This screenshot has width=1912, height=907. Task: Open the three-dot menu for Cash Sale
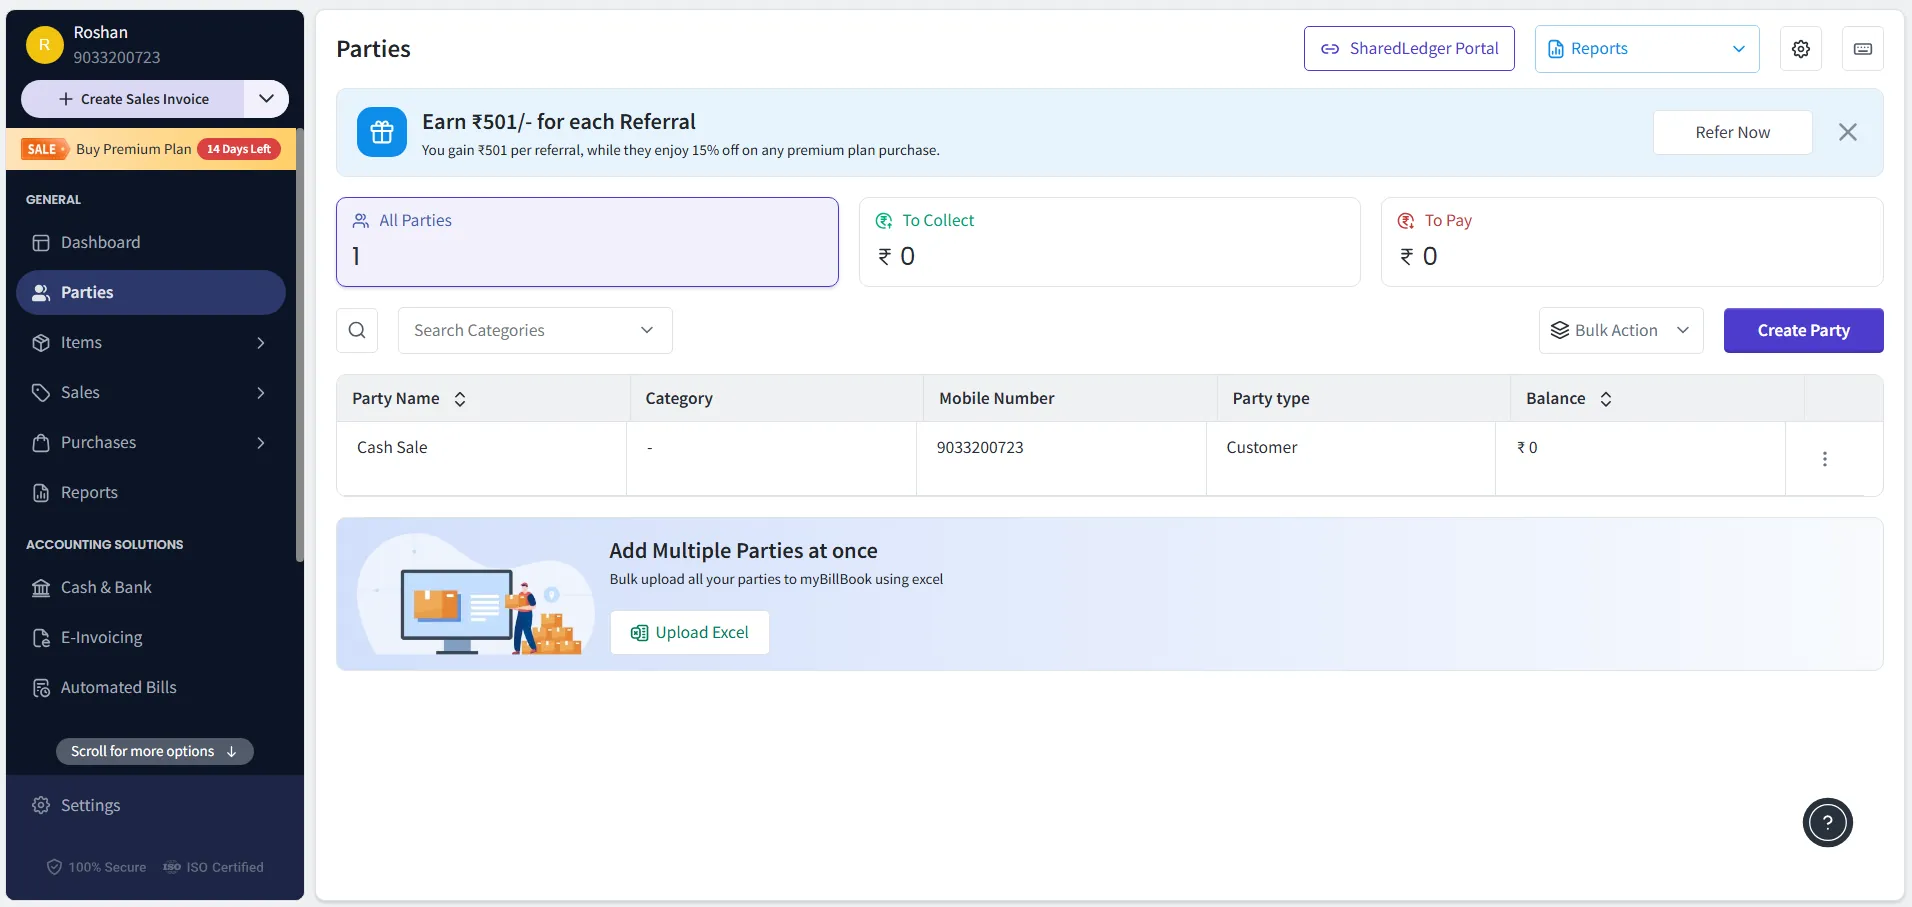point(1824,459)
